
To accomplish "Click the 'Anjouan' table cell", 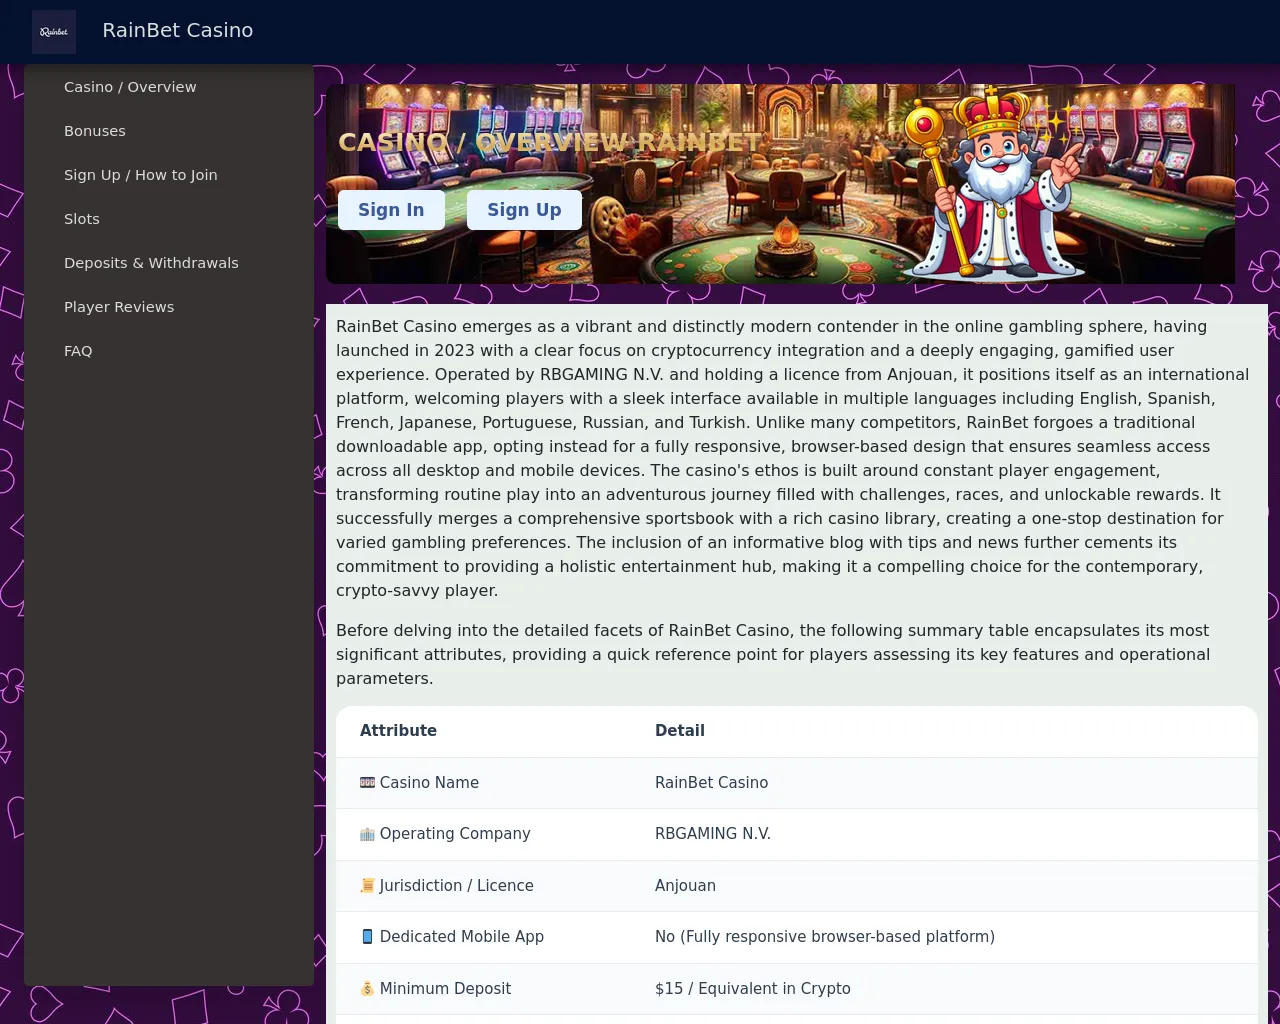I will coord(685,886).
